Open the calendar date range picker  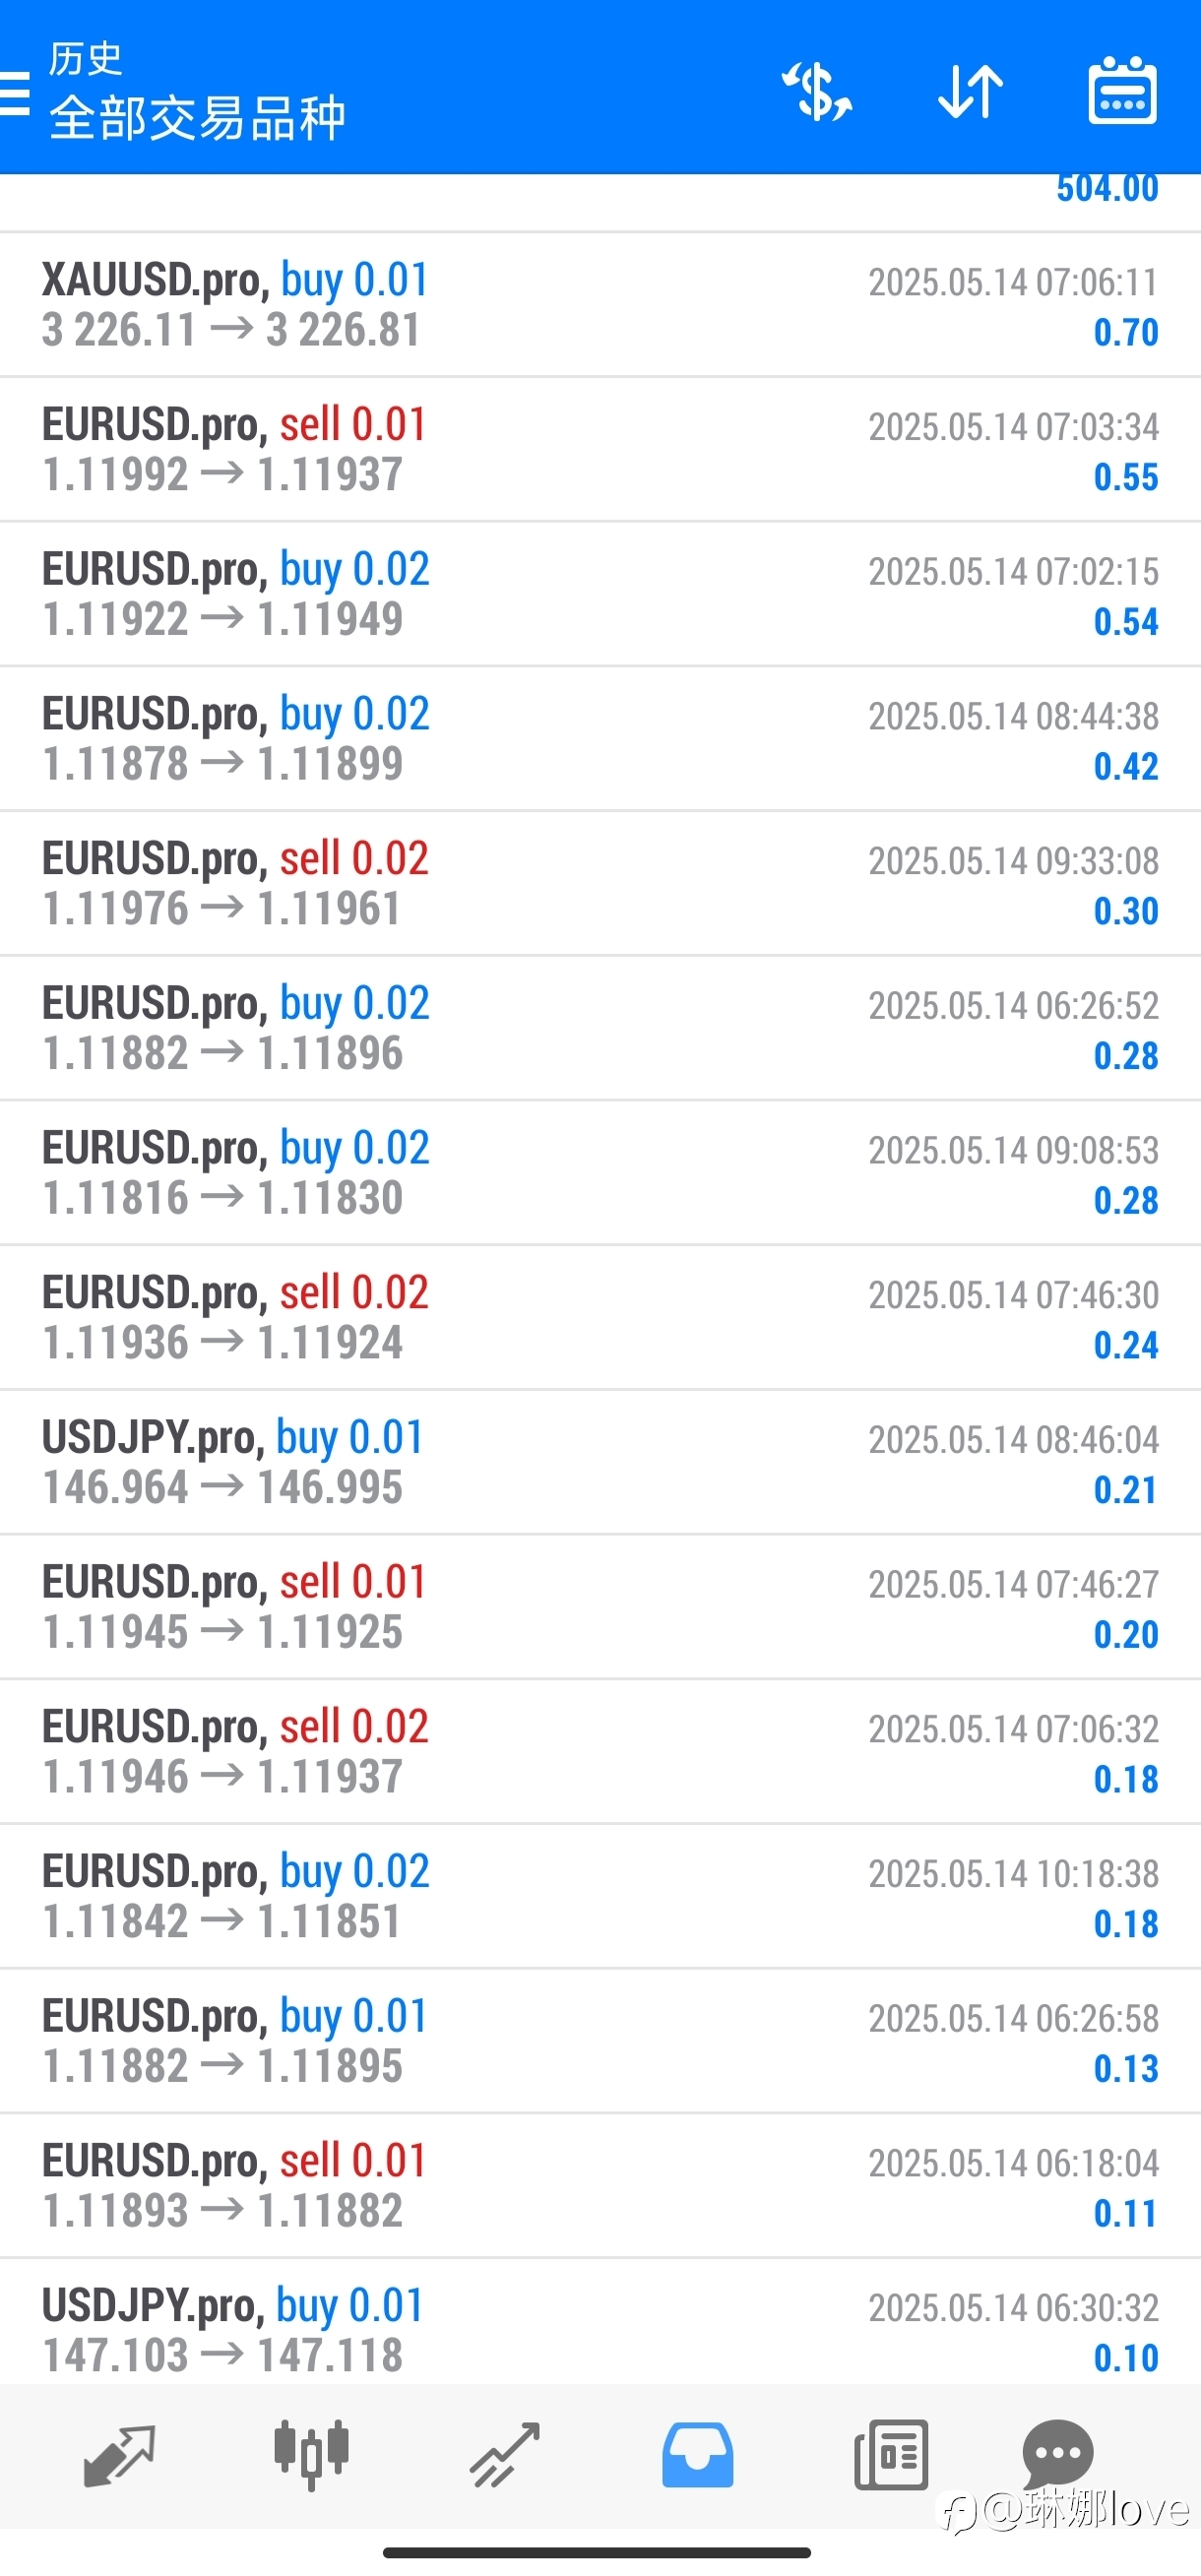click(x=1122, y=91)
